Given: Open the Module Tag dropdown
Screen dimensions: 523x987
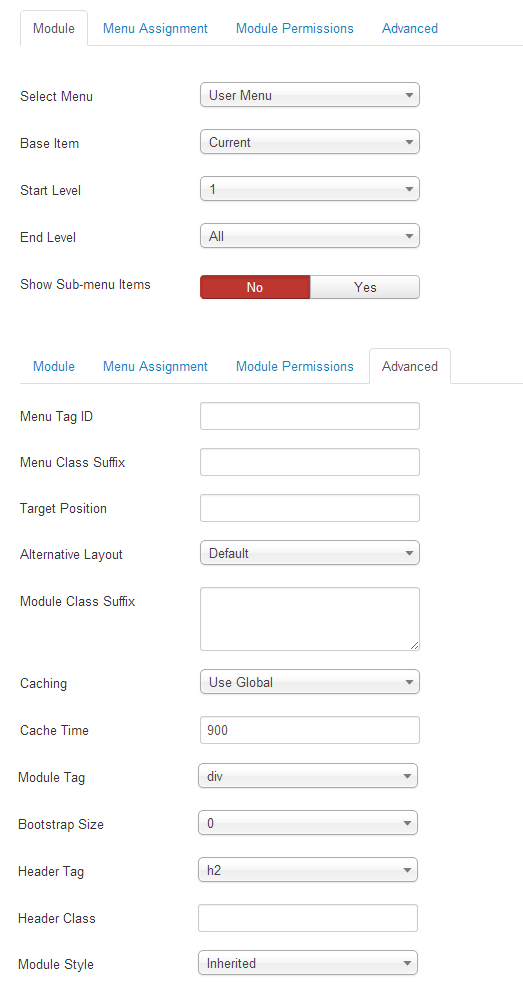Looking at the screenshot, I should tap(308, 776).
